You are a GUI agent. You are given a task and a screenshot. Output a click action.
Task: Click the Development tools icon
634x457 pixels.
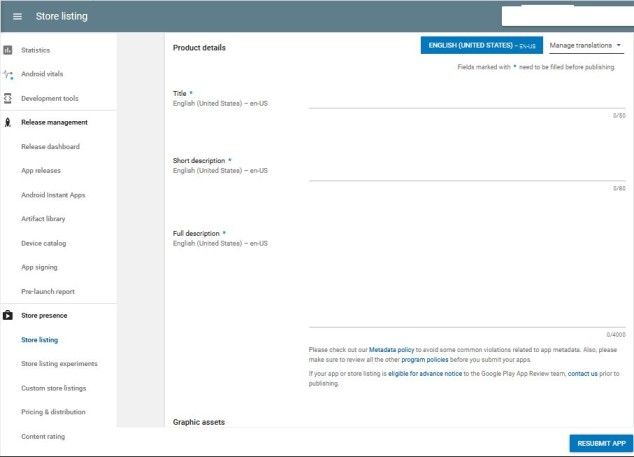[8, 98]
